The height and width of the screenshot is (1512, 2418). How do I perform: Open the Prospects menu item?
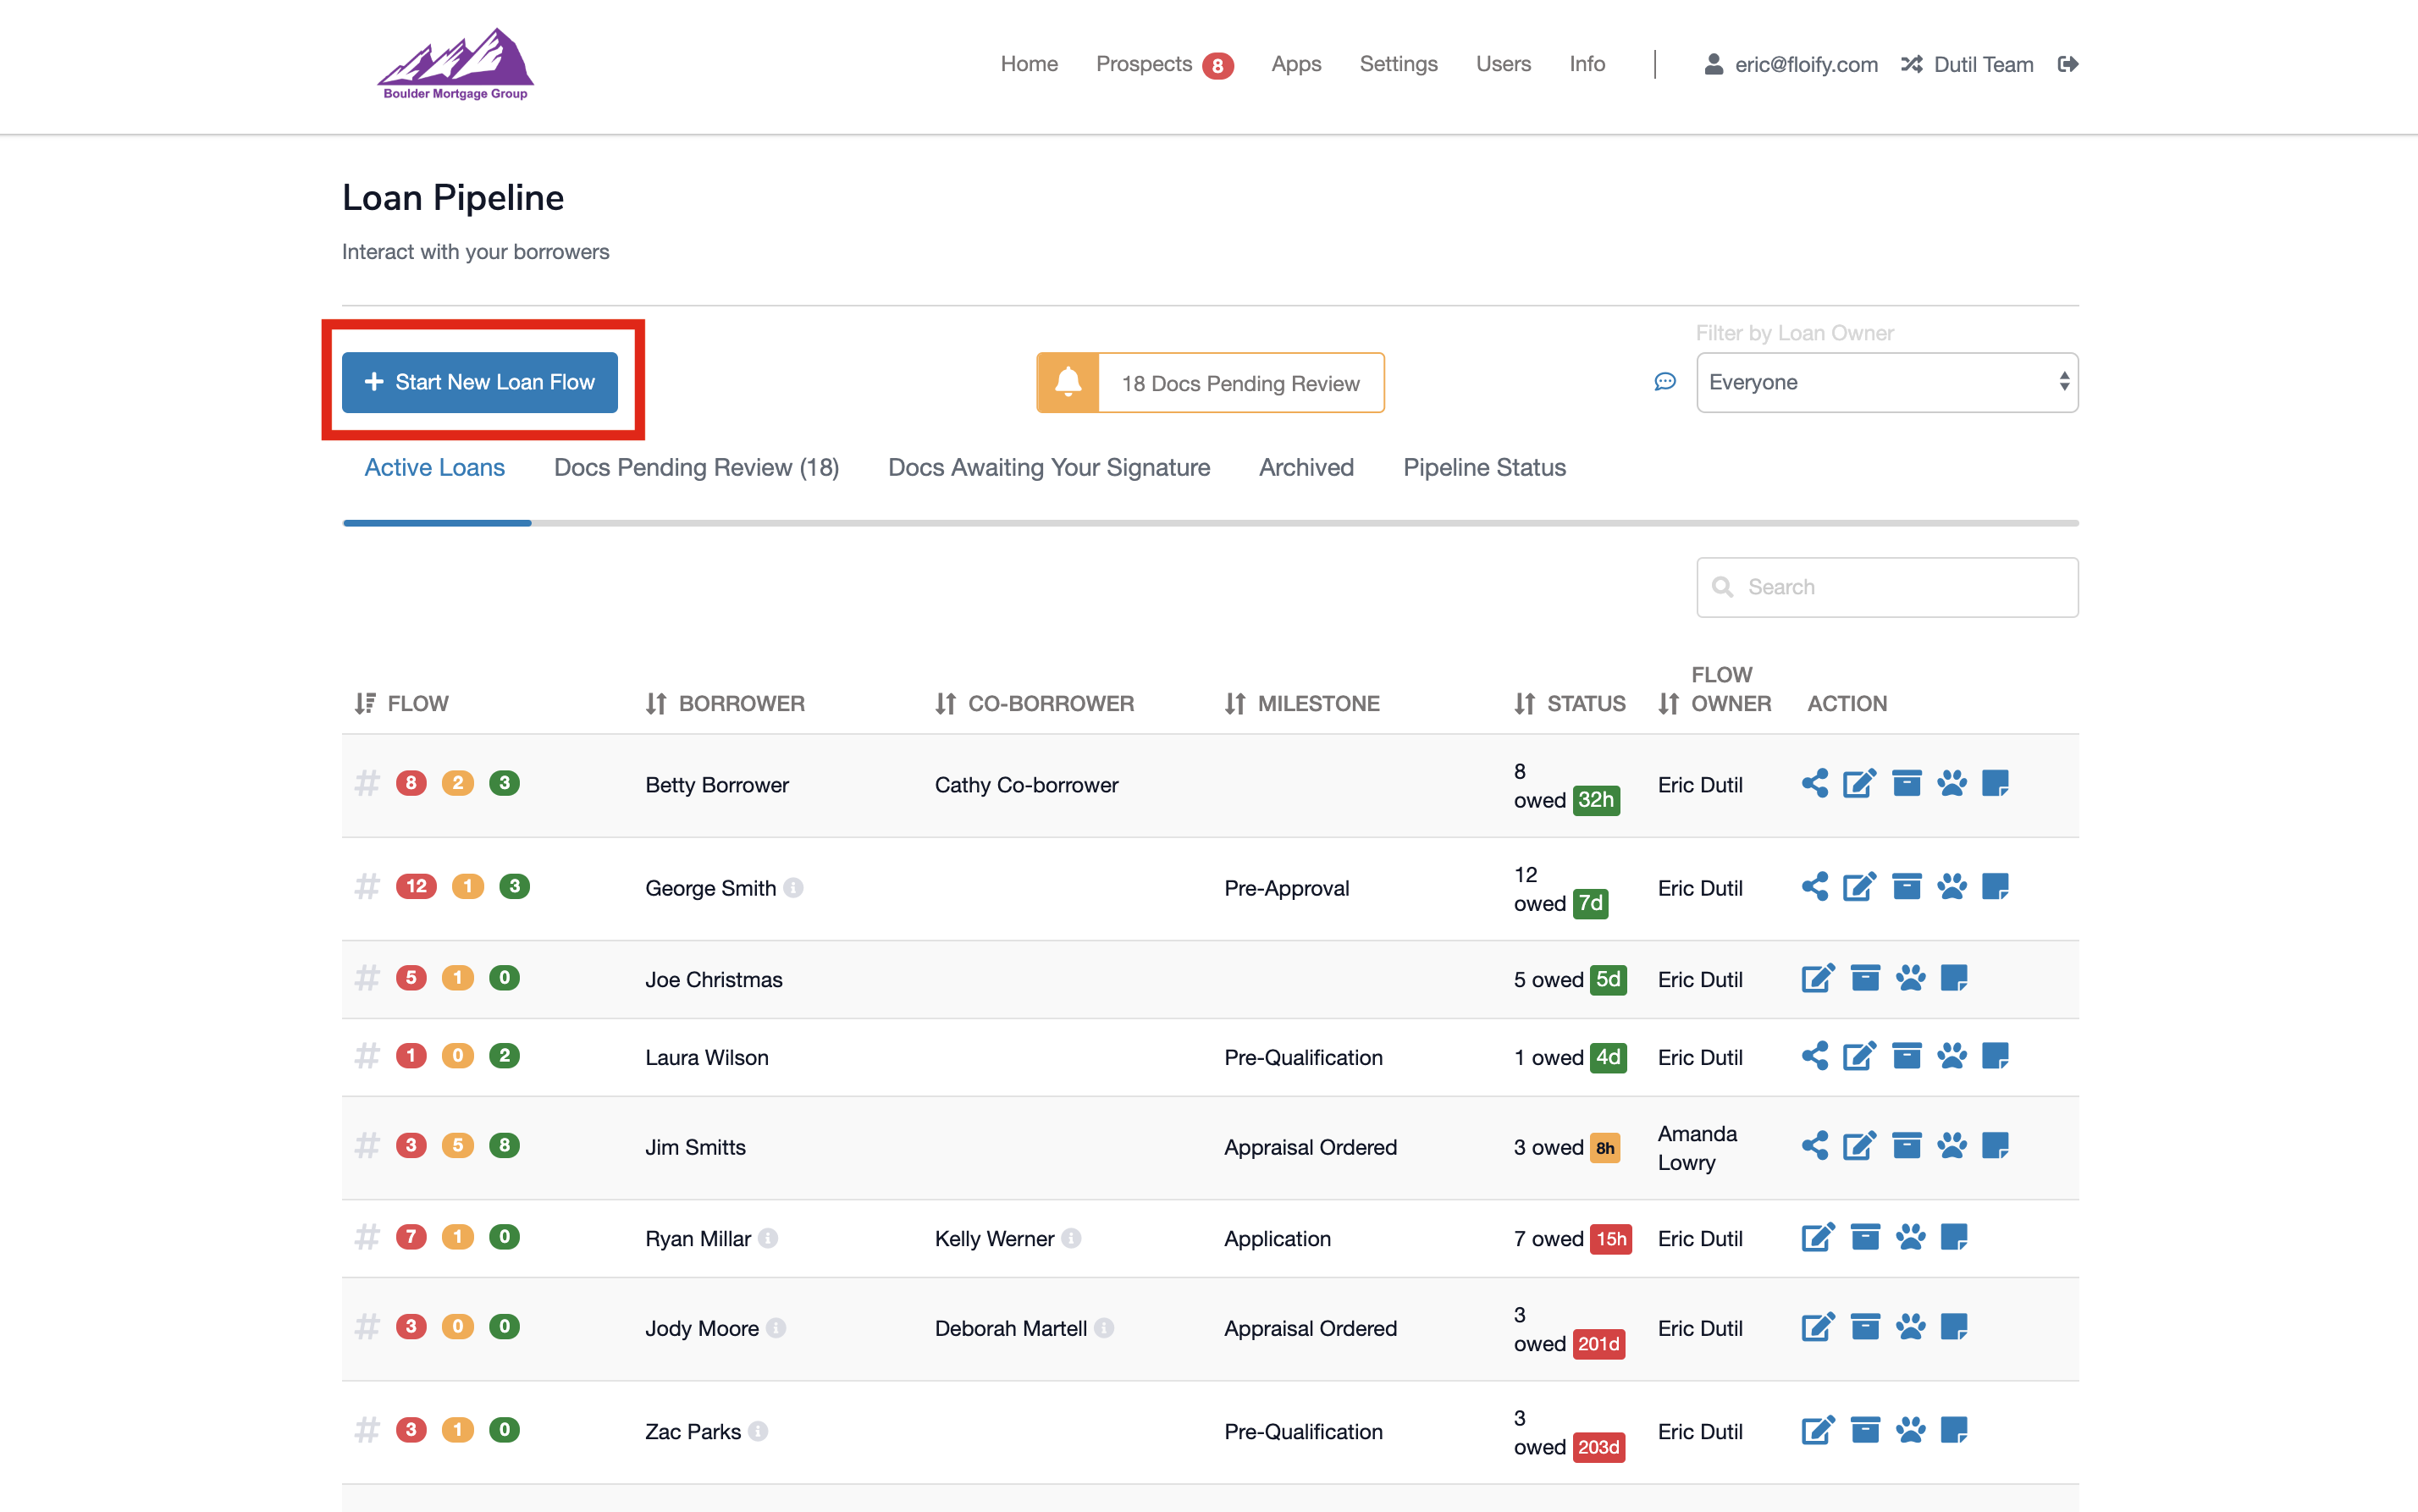(1144, 64)
